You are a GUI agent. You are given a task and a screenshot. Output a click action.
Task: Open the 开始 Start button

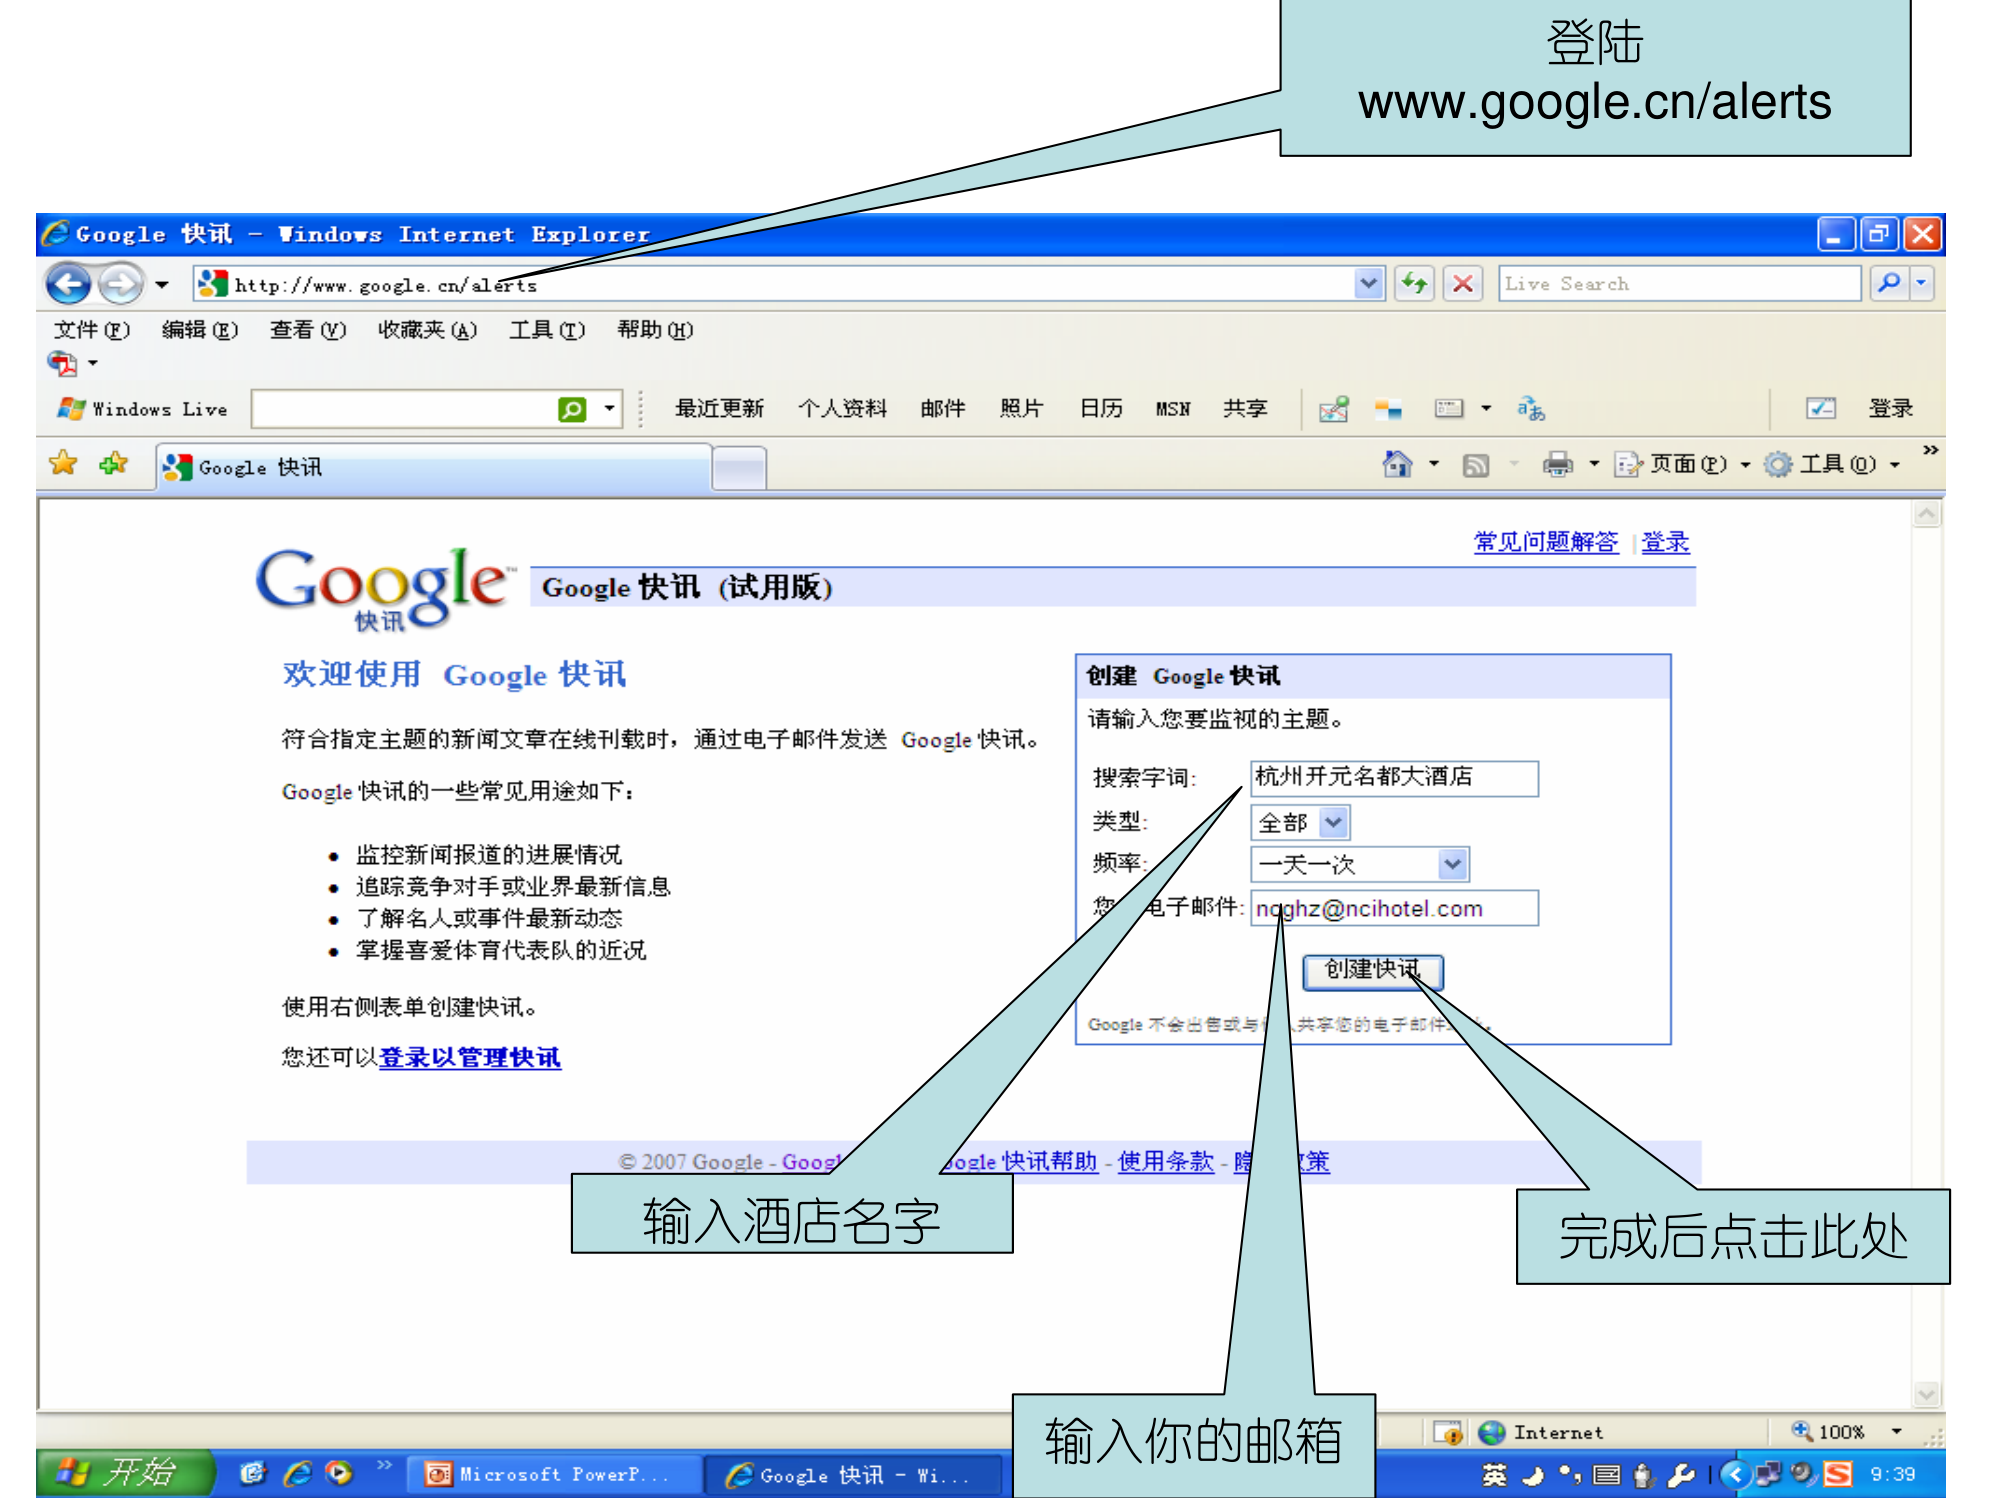(125, 1472)
